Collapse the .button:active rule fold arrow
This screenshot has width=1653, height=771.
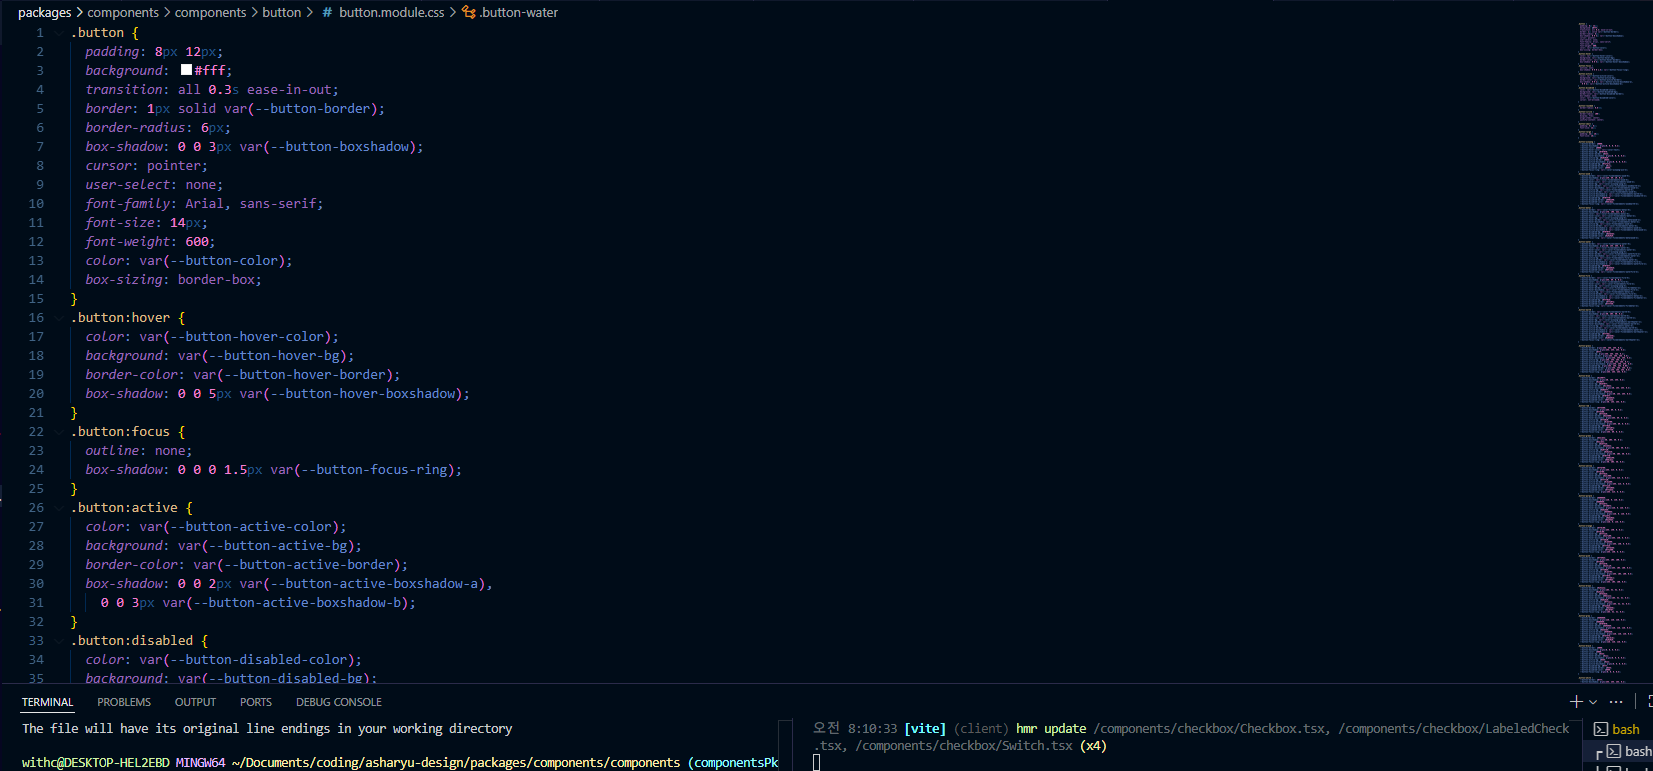(60, 508)
